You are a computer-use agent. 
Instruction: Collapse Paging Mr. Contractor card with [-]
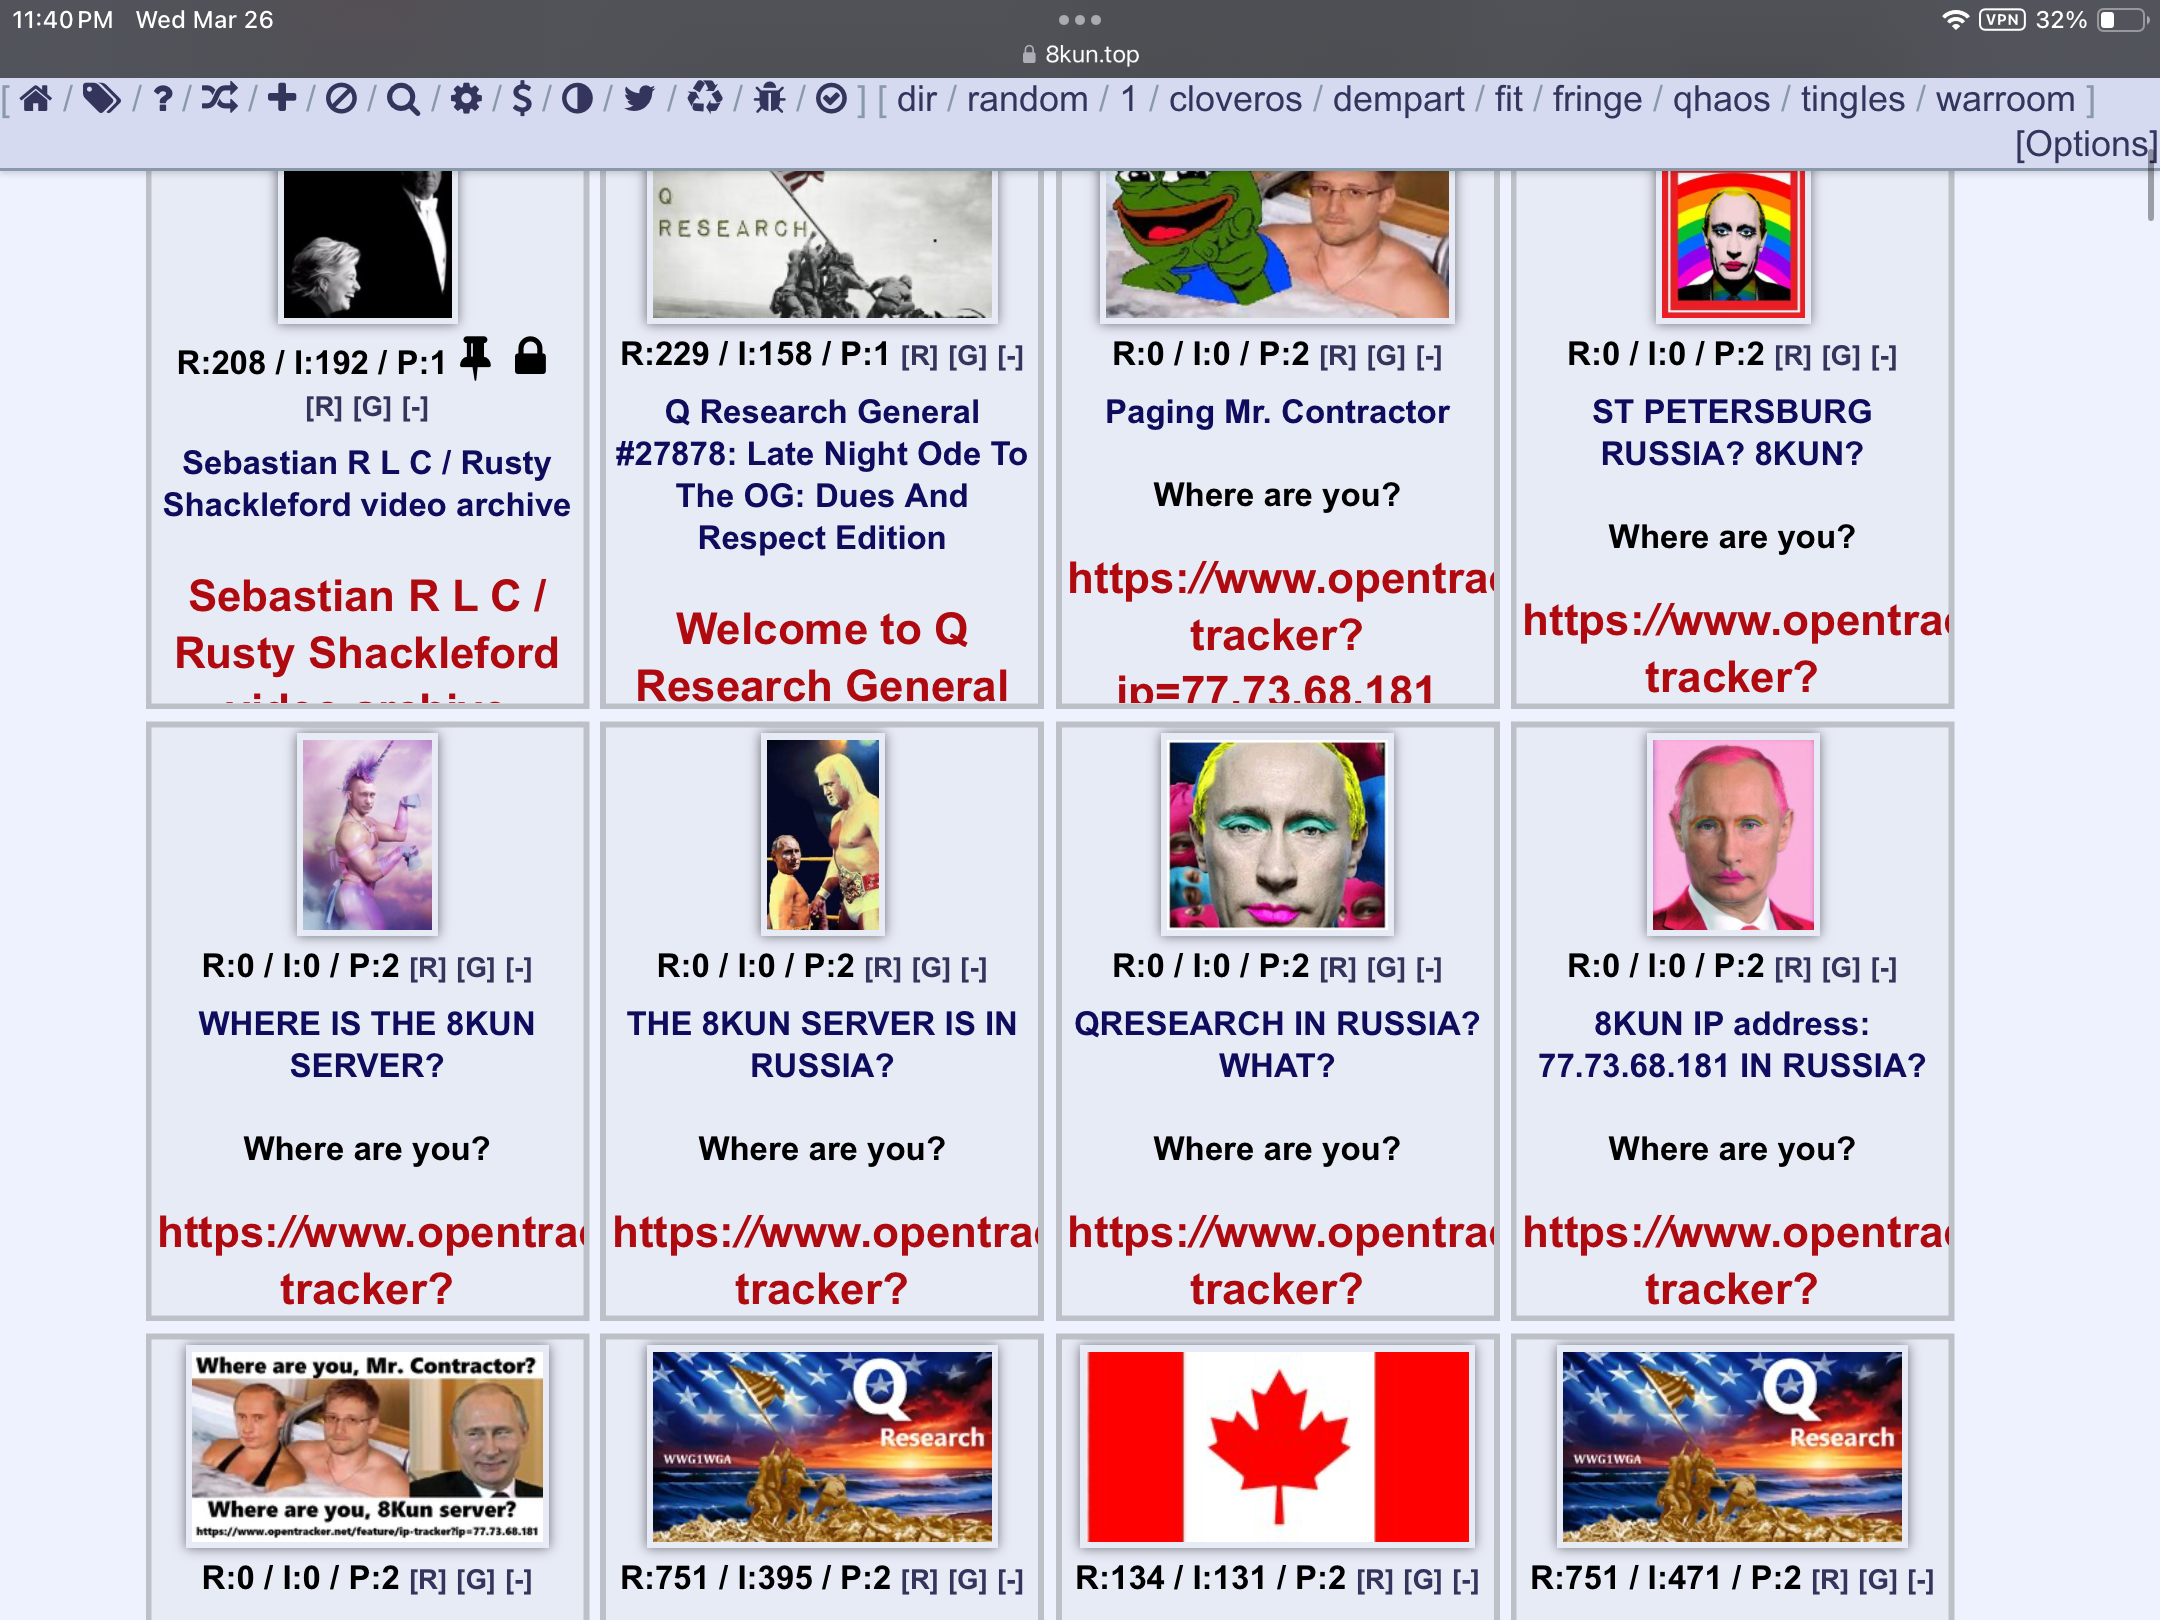[x=1429, y=356]
